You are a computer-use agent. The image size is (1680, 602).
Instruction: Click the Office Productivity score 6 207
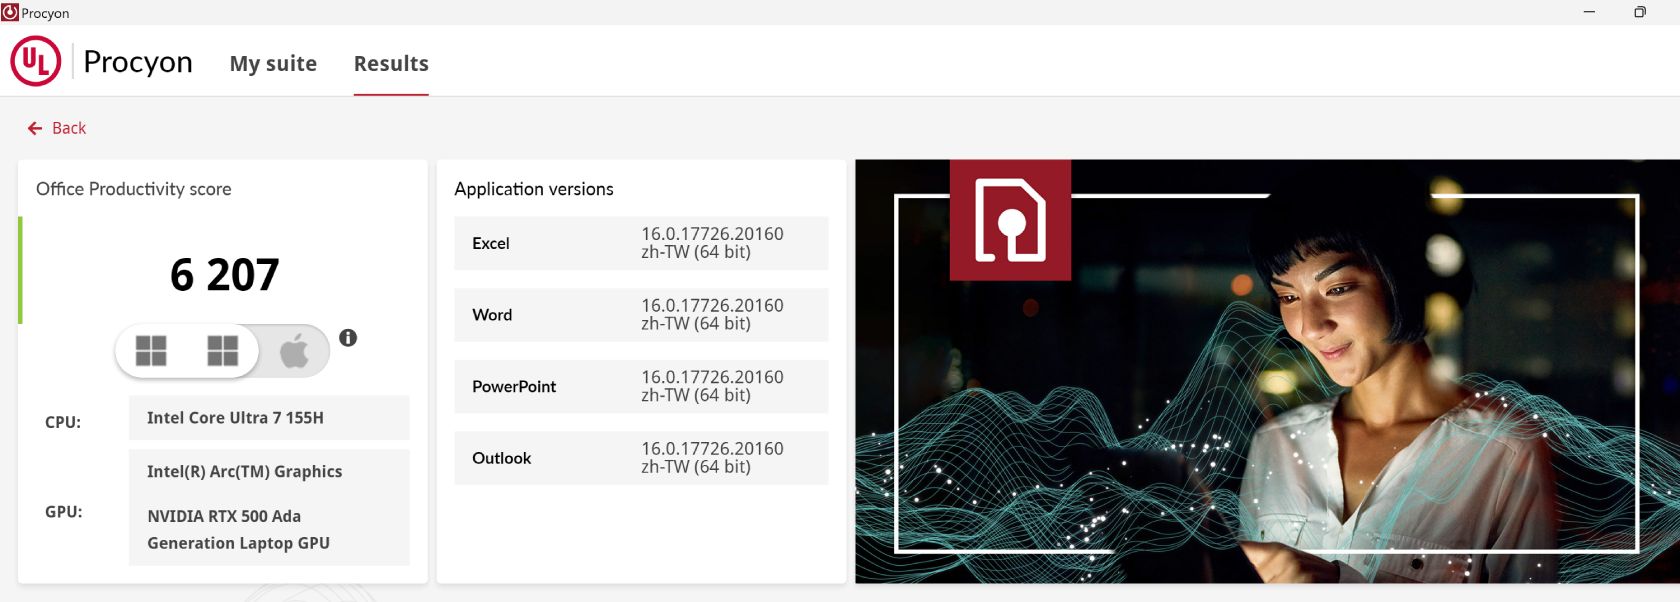(x=224, y=275)
